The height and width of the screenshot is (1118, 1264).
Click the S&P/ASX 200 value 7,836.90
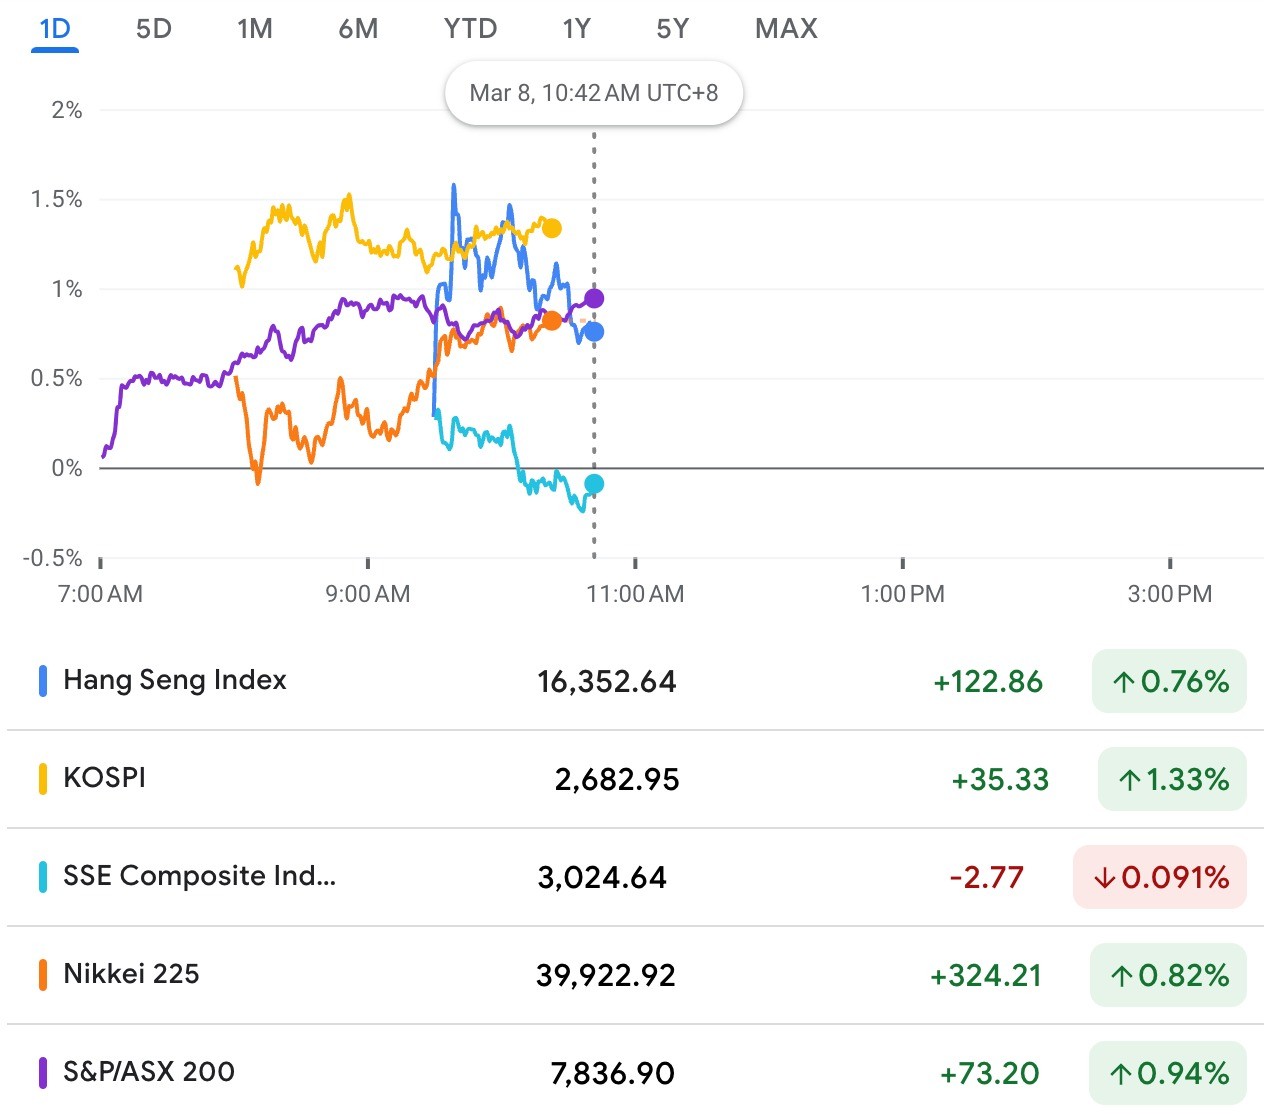[613, 1074]
